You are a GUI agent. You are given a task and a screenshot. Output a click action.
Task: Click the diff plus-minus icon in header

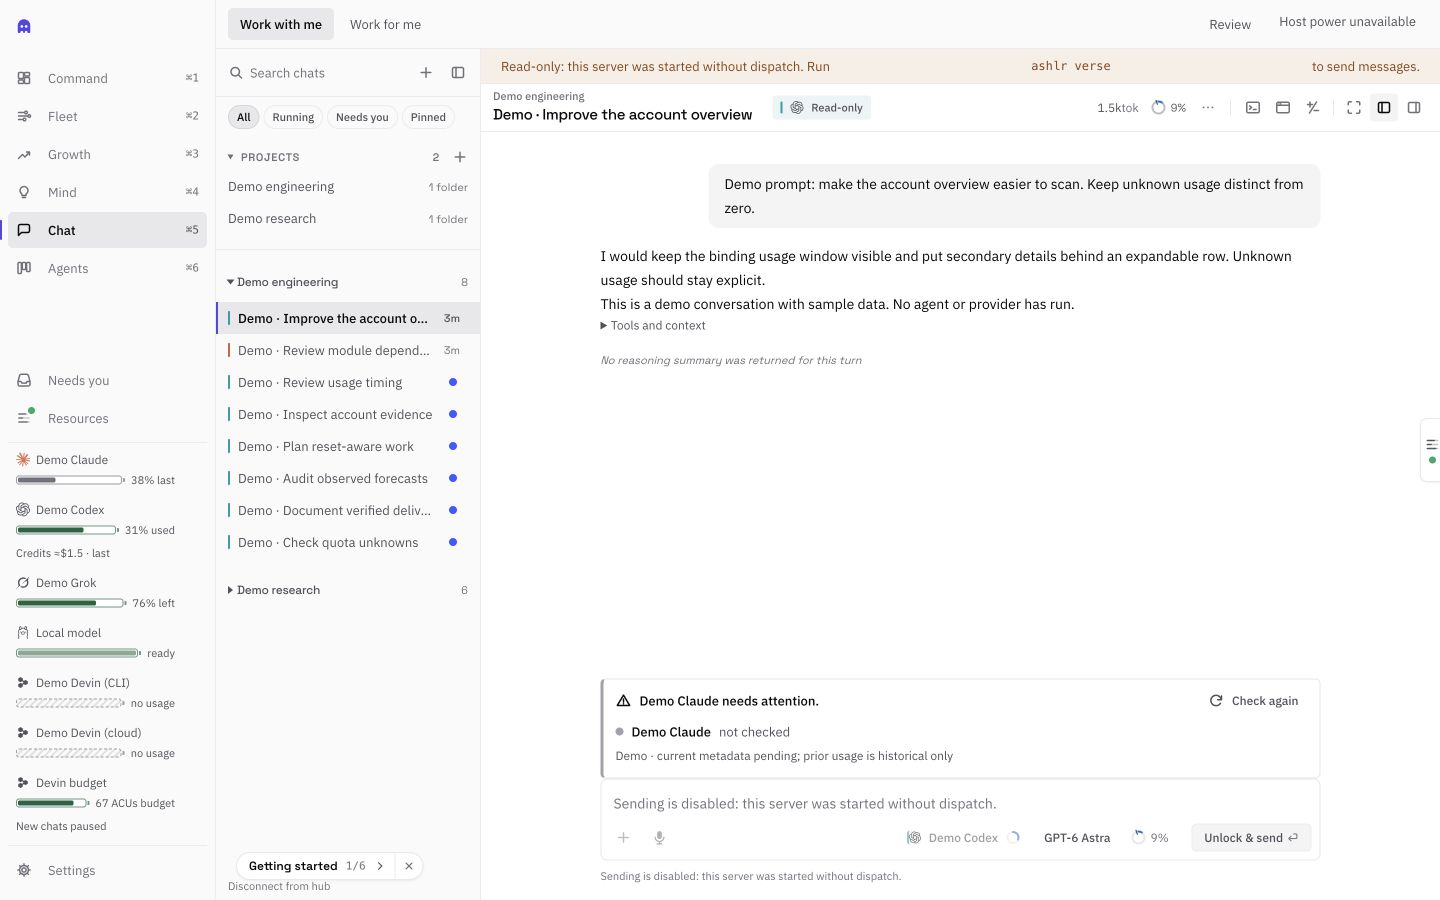coord(1313,107)
